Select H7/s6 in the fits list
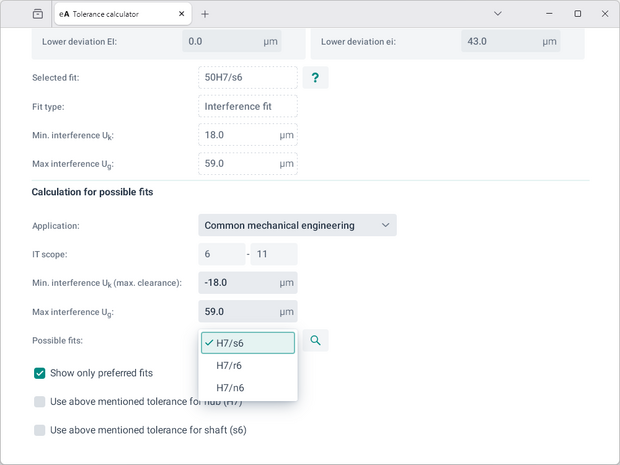 248,343
